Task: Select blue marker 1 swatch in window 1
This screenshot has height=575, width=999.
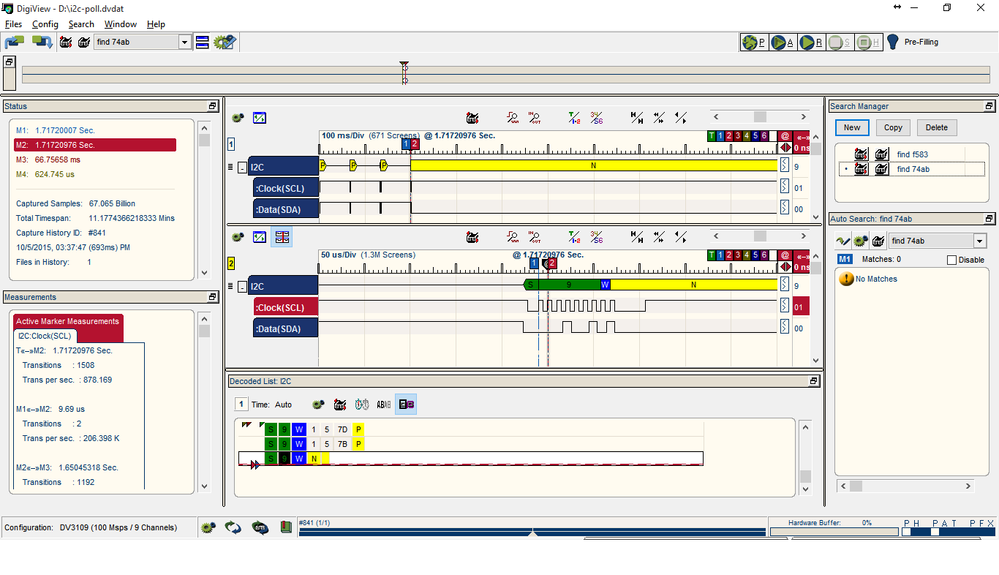Action: pos(721,136)
